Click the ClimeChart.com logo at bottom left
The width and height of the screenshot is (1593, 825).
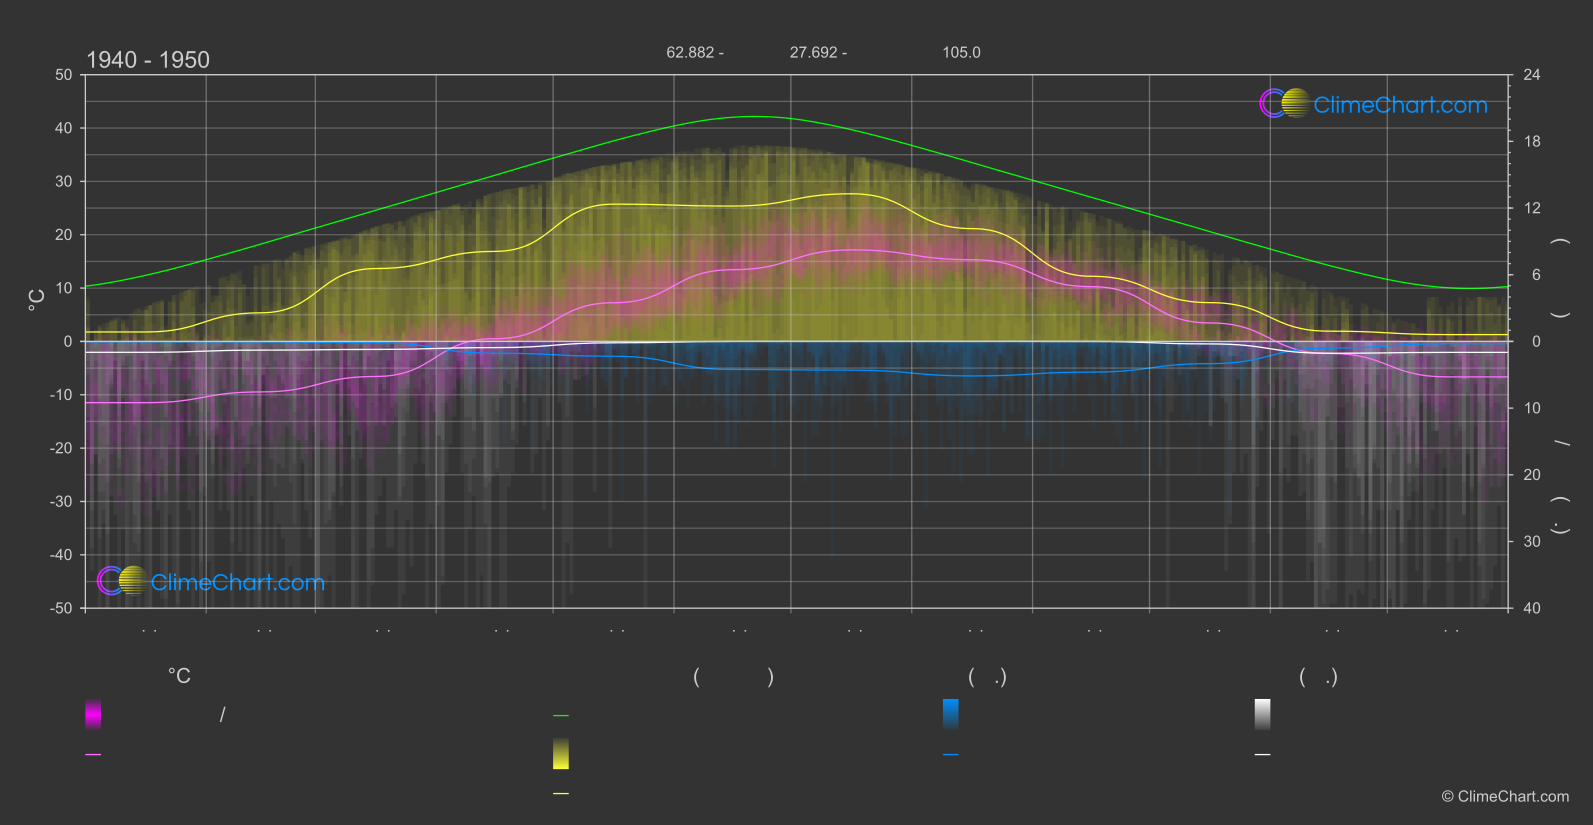pos(211,582)
